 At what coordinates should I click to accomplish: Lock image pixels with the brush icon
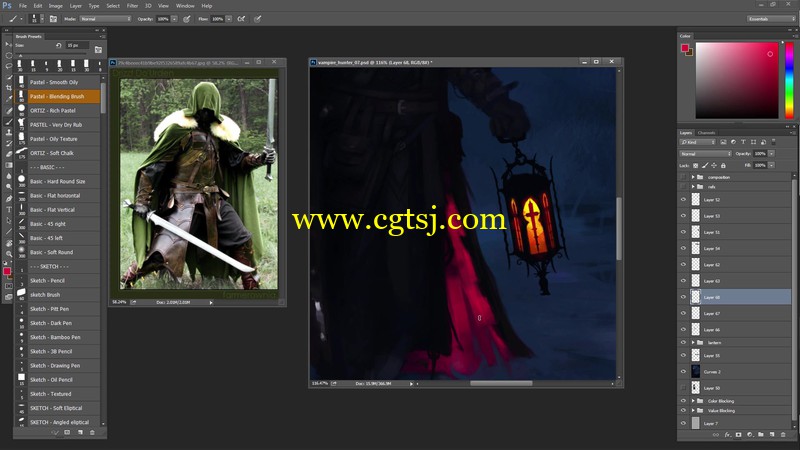pyautogui.click(x=705, y=165)
